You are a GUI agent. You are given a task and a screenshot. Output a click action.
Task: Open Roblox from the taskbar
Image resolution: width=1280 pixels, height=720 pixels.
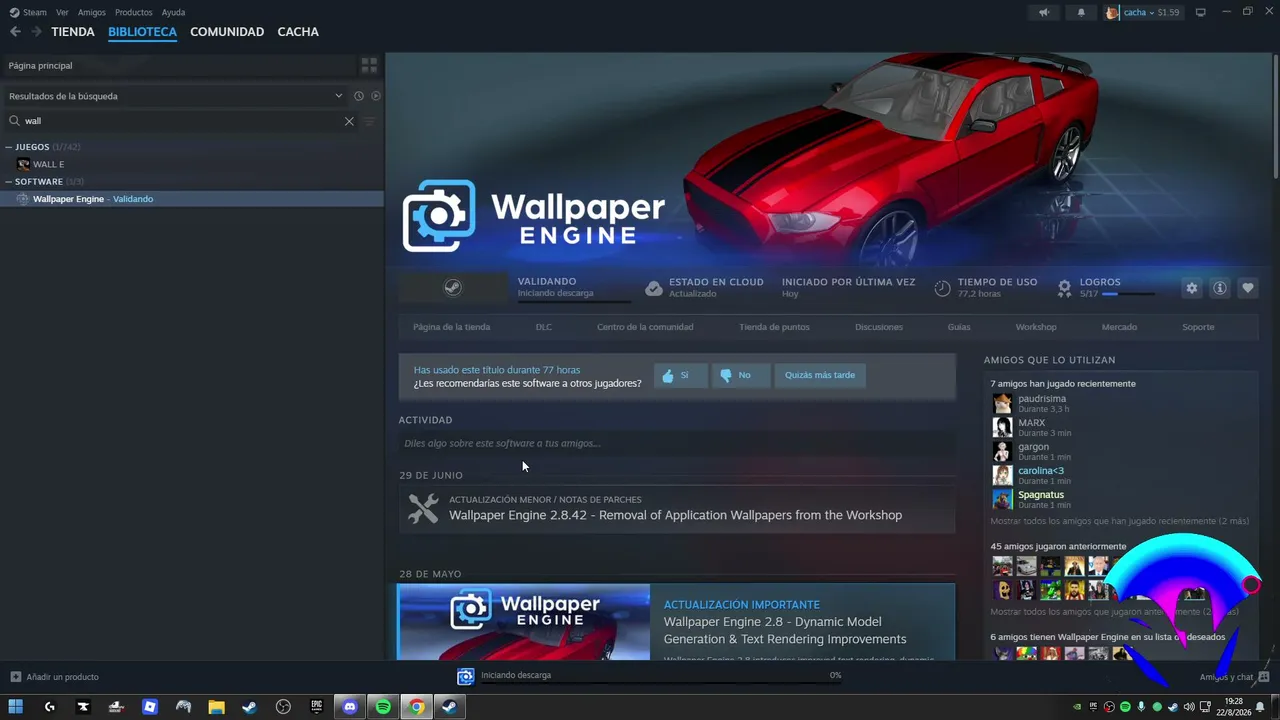point(150,707)
